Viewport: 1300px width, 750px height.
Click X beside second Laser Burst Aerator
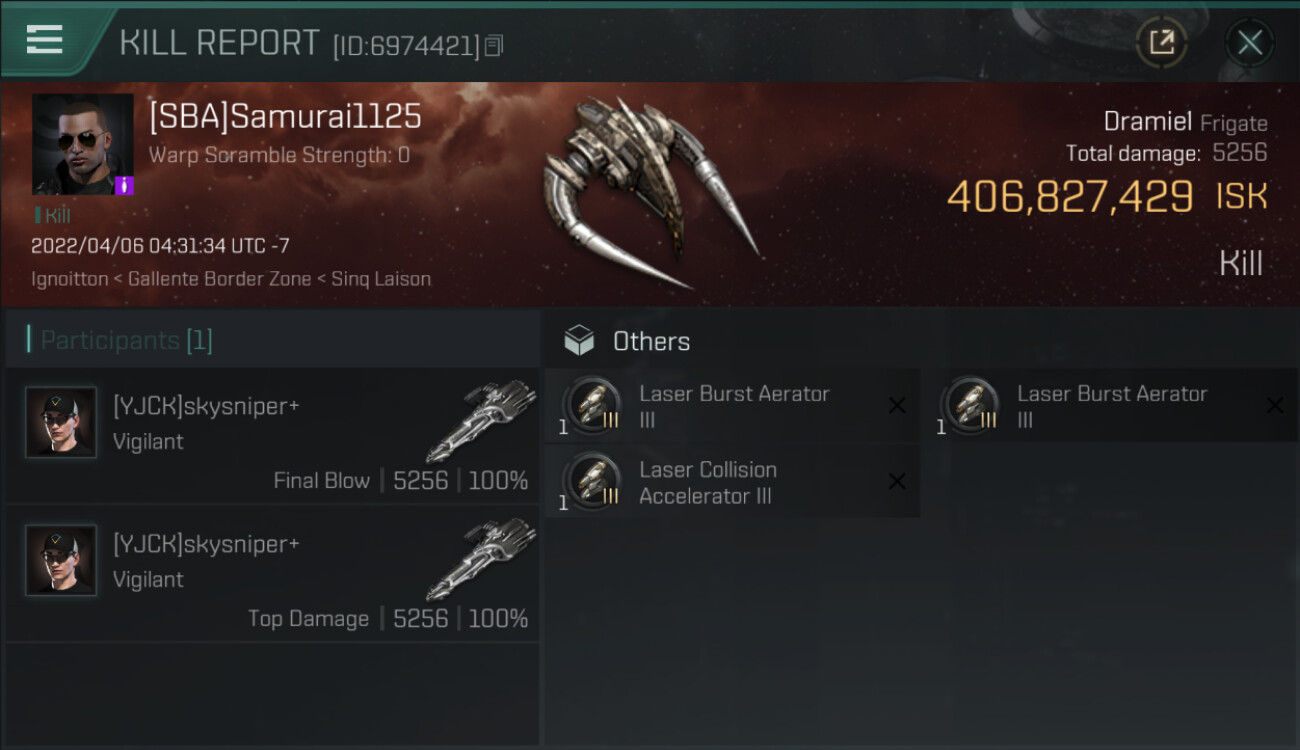pos(1275,405)
